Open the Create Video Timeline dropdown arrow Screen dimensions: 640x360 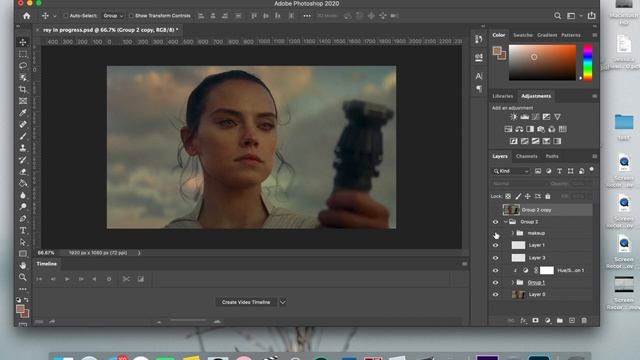click(282, 302)
